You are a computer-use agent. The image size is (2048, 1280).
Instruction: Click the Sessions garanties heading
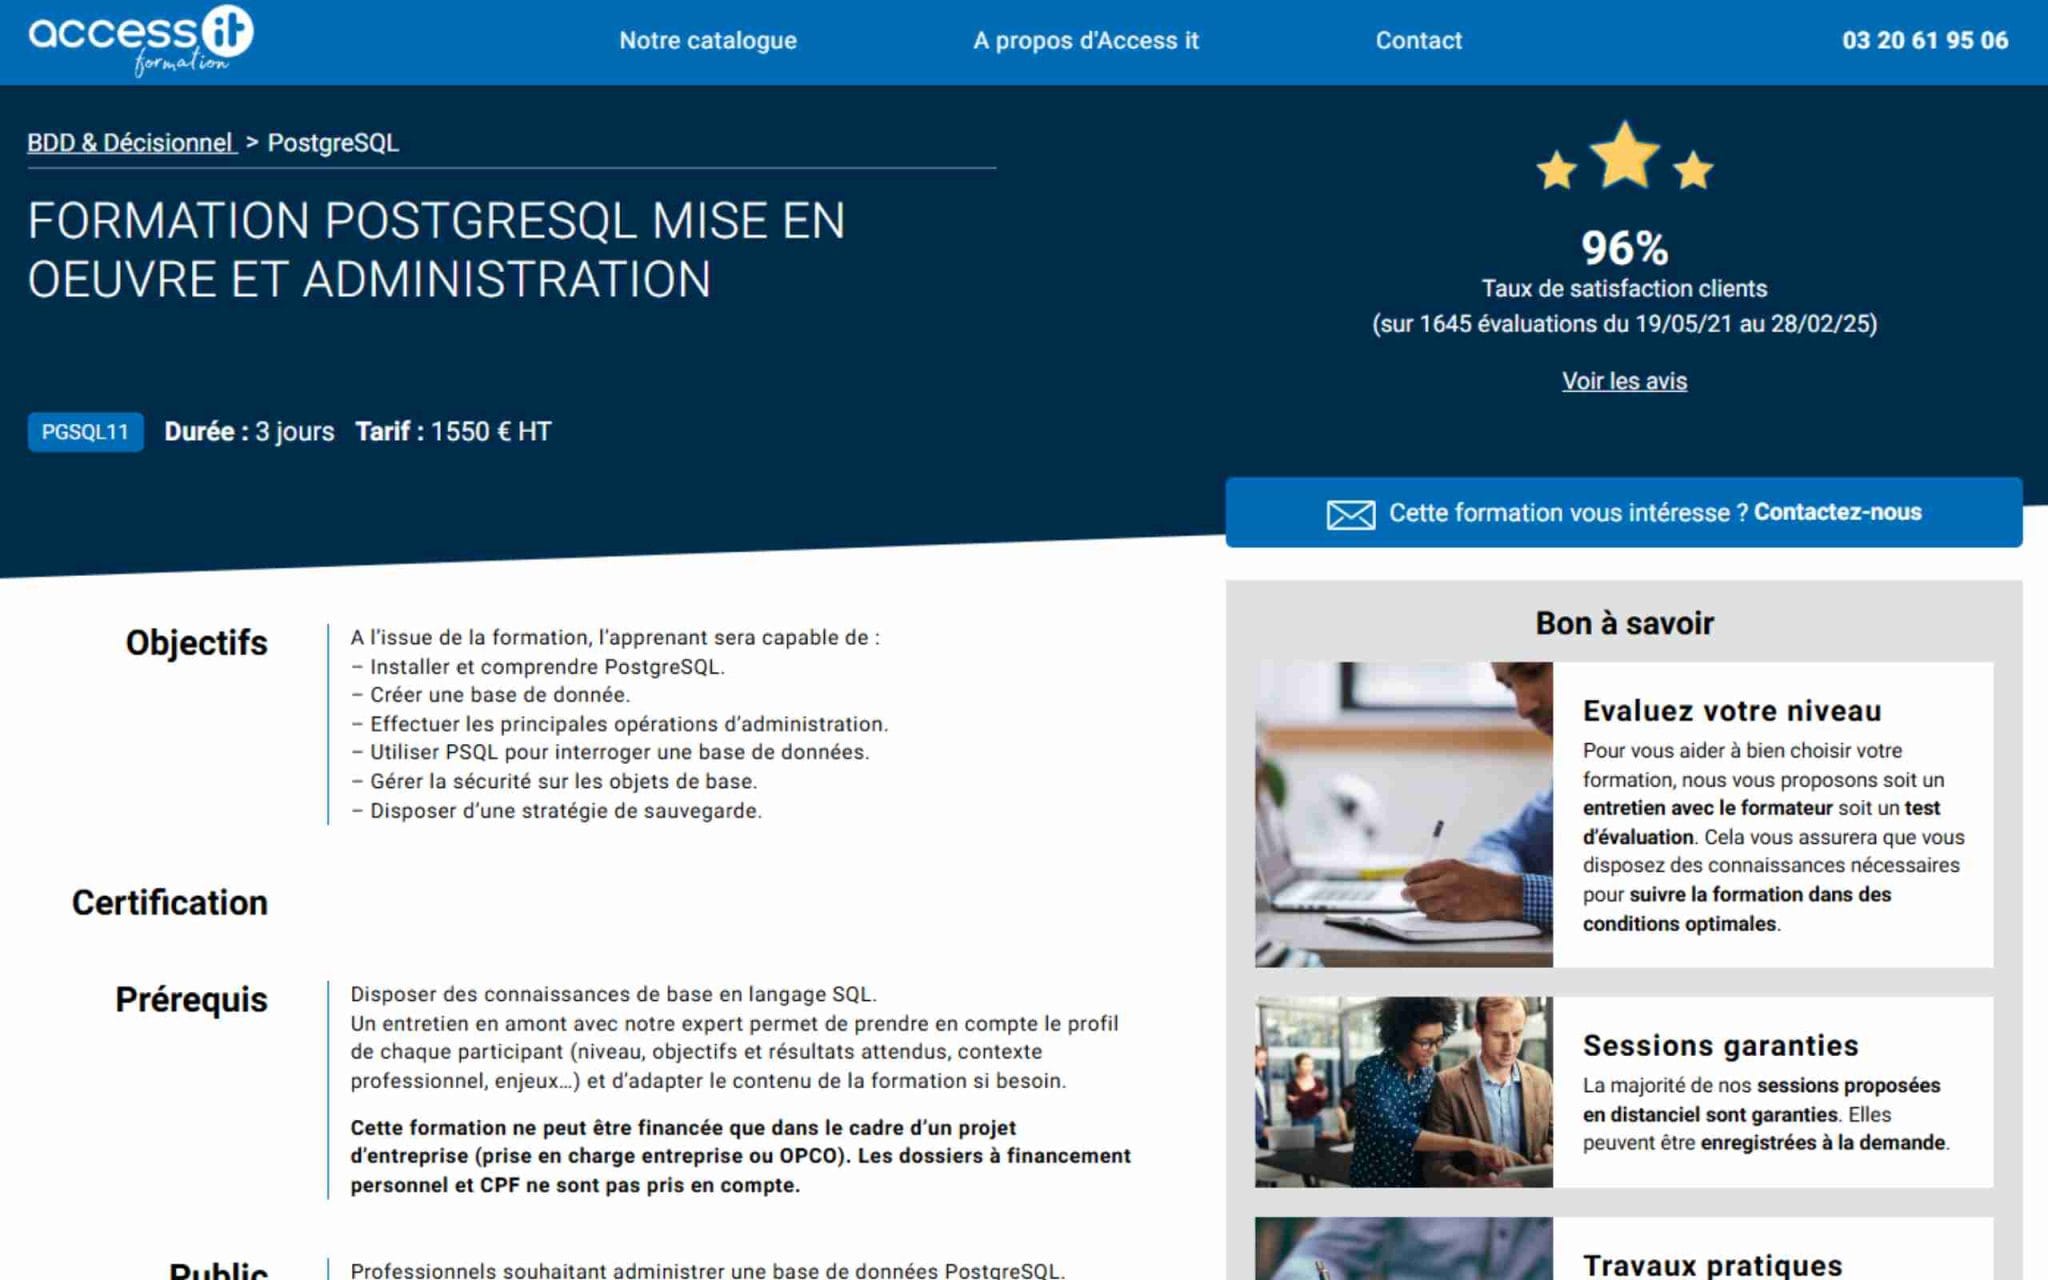[x=1720, y=1046]
